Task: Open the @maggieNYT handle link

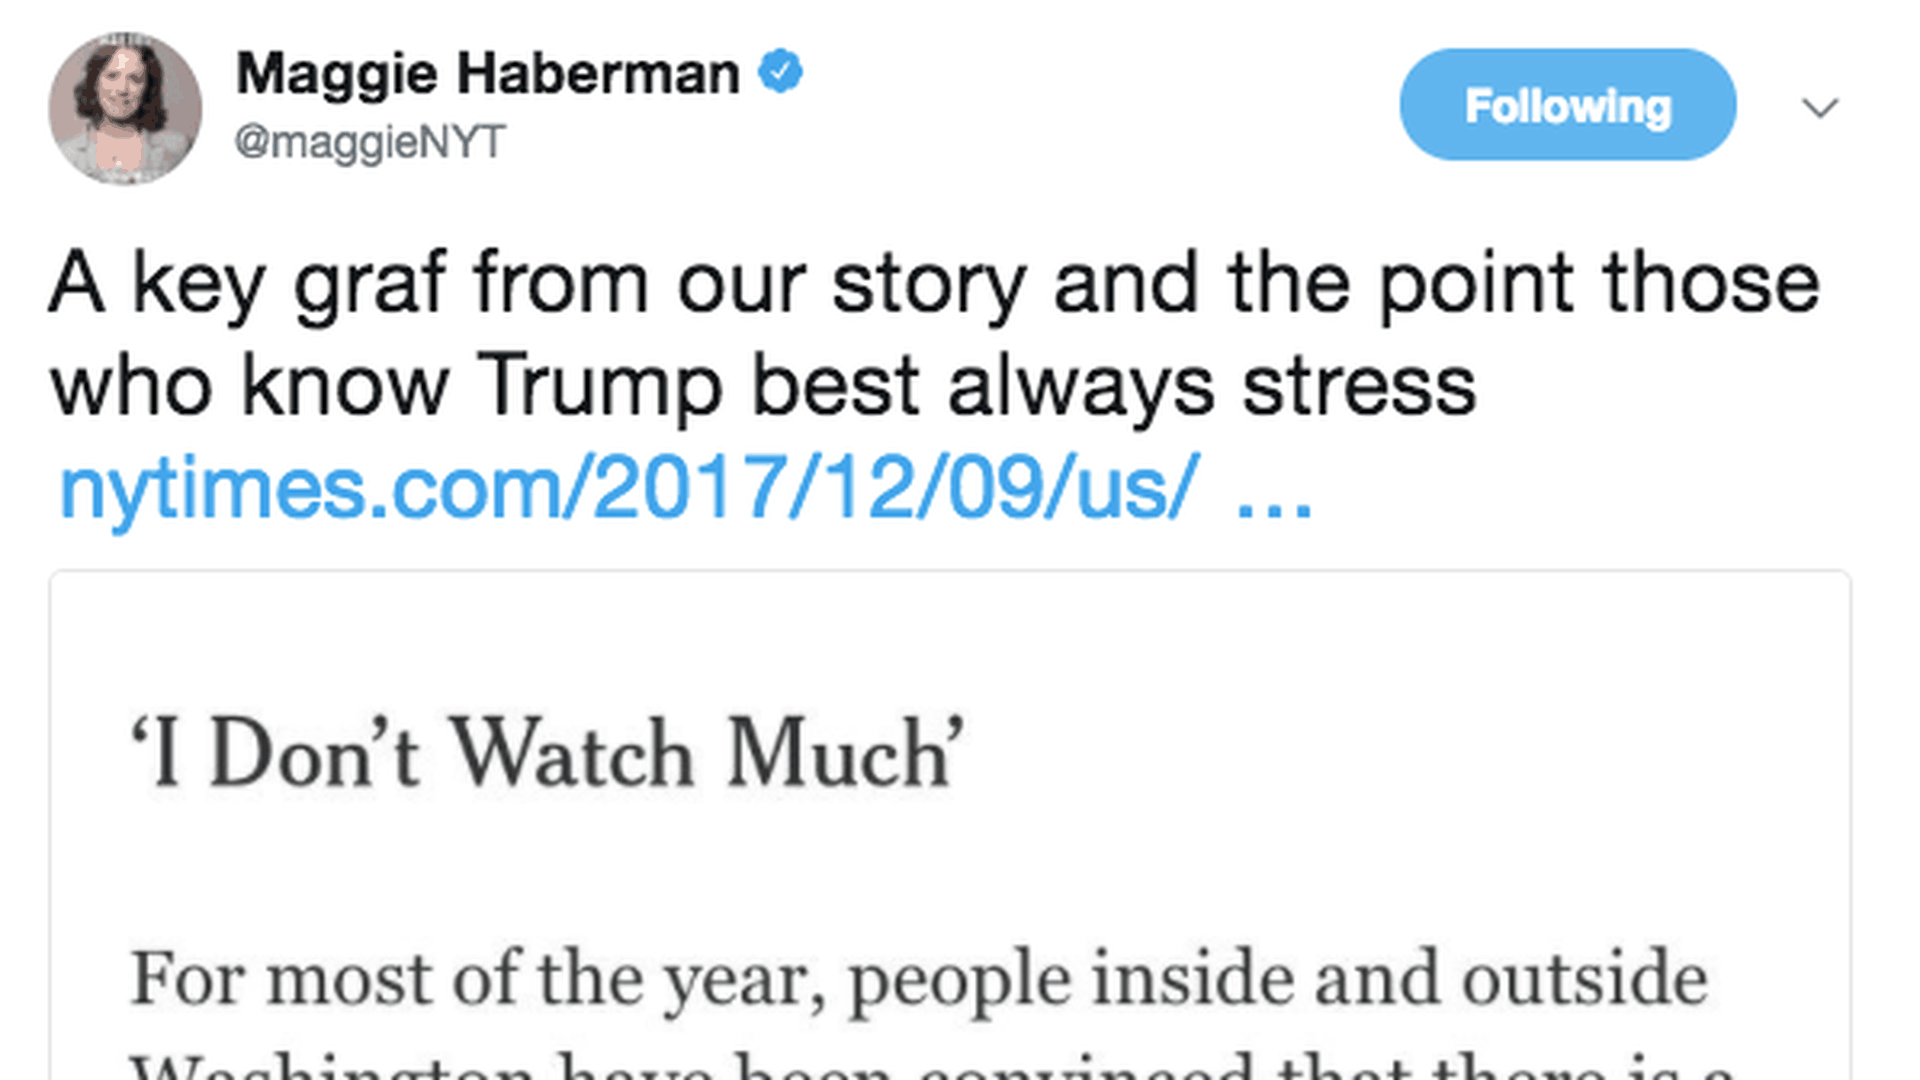Action: click(370, 142)
